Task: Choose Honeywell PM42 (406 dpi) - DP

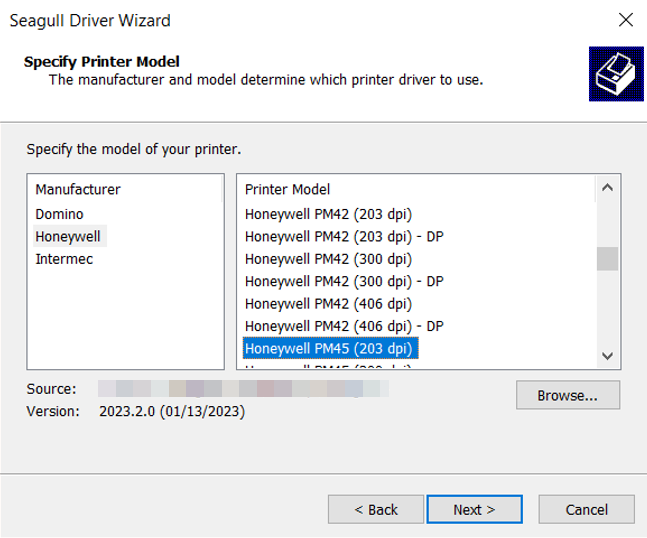Action: pos(344,326)
